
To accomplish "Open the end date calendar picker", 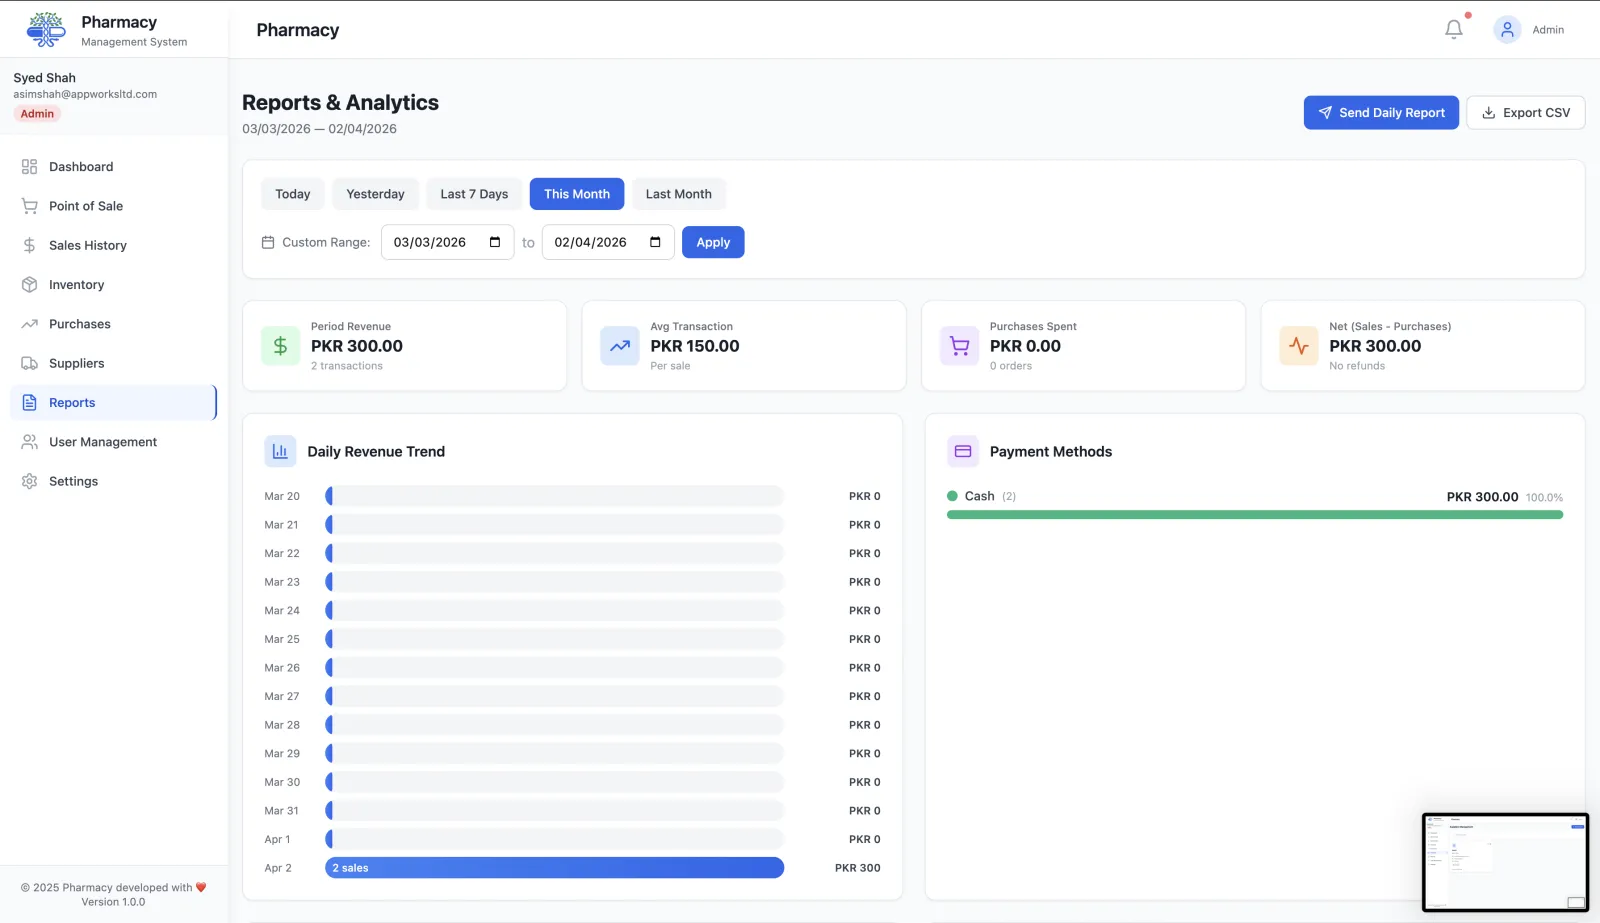I will point(655,242).
